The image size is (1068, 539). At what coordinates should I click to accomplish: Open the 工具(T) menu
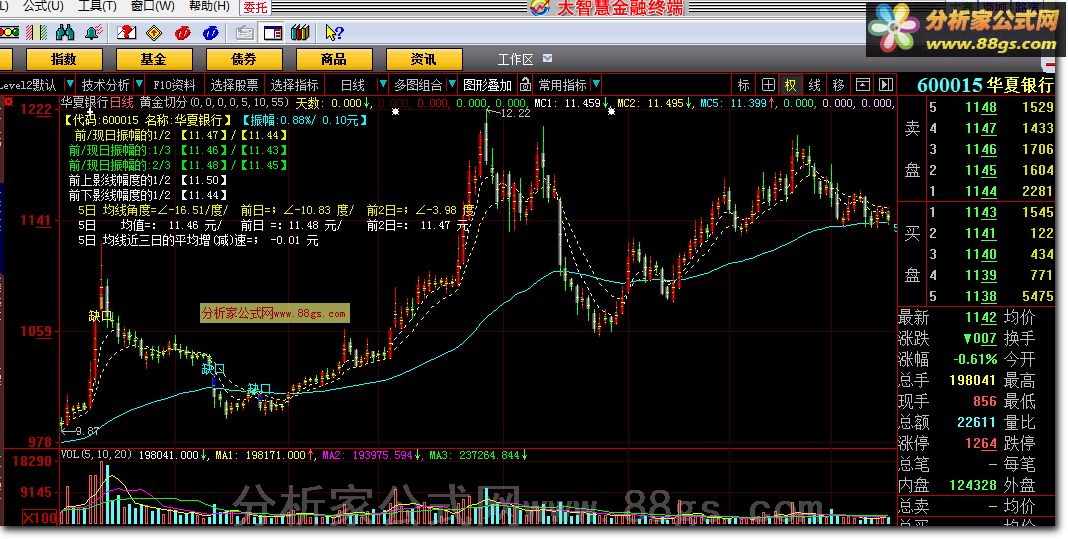[97, 6]
